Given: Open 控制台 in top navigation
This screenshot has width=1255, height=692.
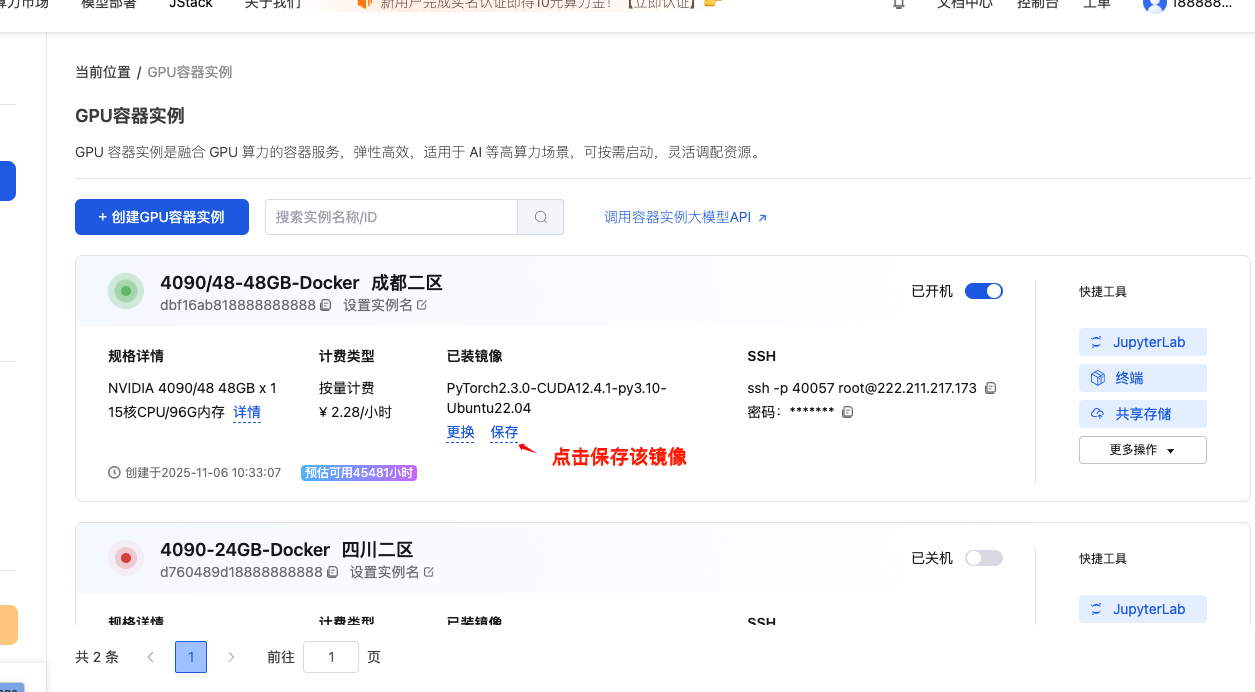Looking at the screenshot, I should (x=1037, y=5).
